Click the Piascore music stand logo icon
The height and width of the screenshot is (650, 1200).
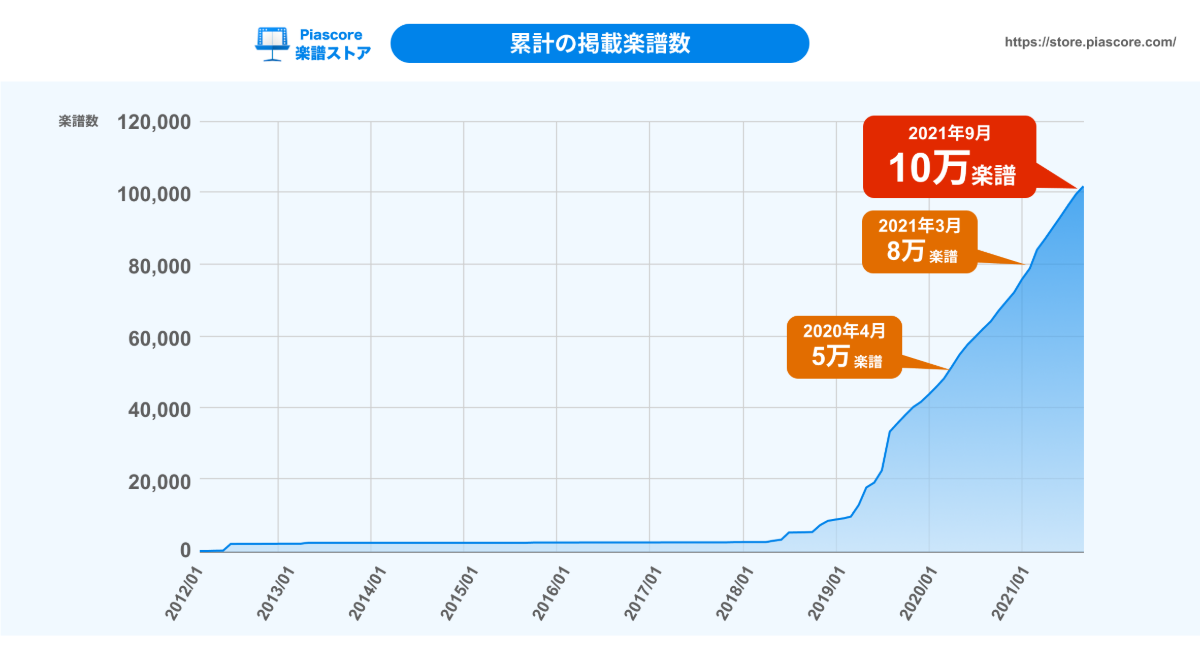(x=273, y=44)
